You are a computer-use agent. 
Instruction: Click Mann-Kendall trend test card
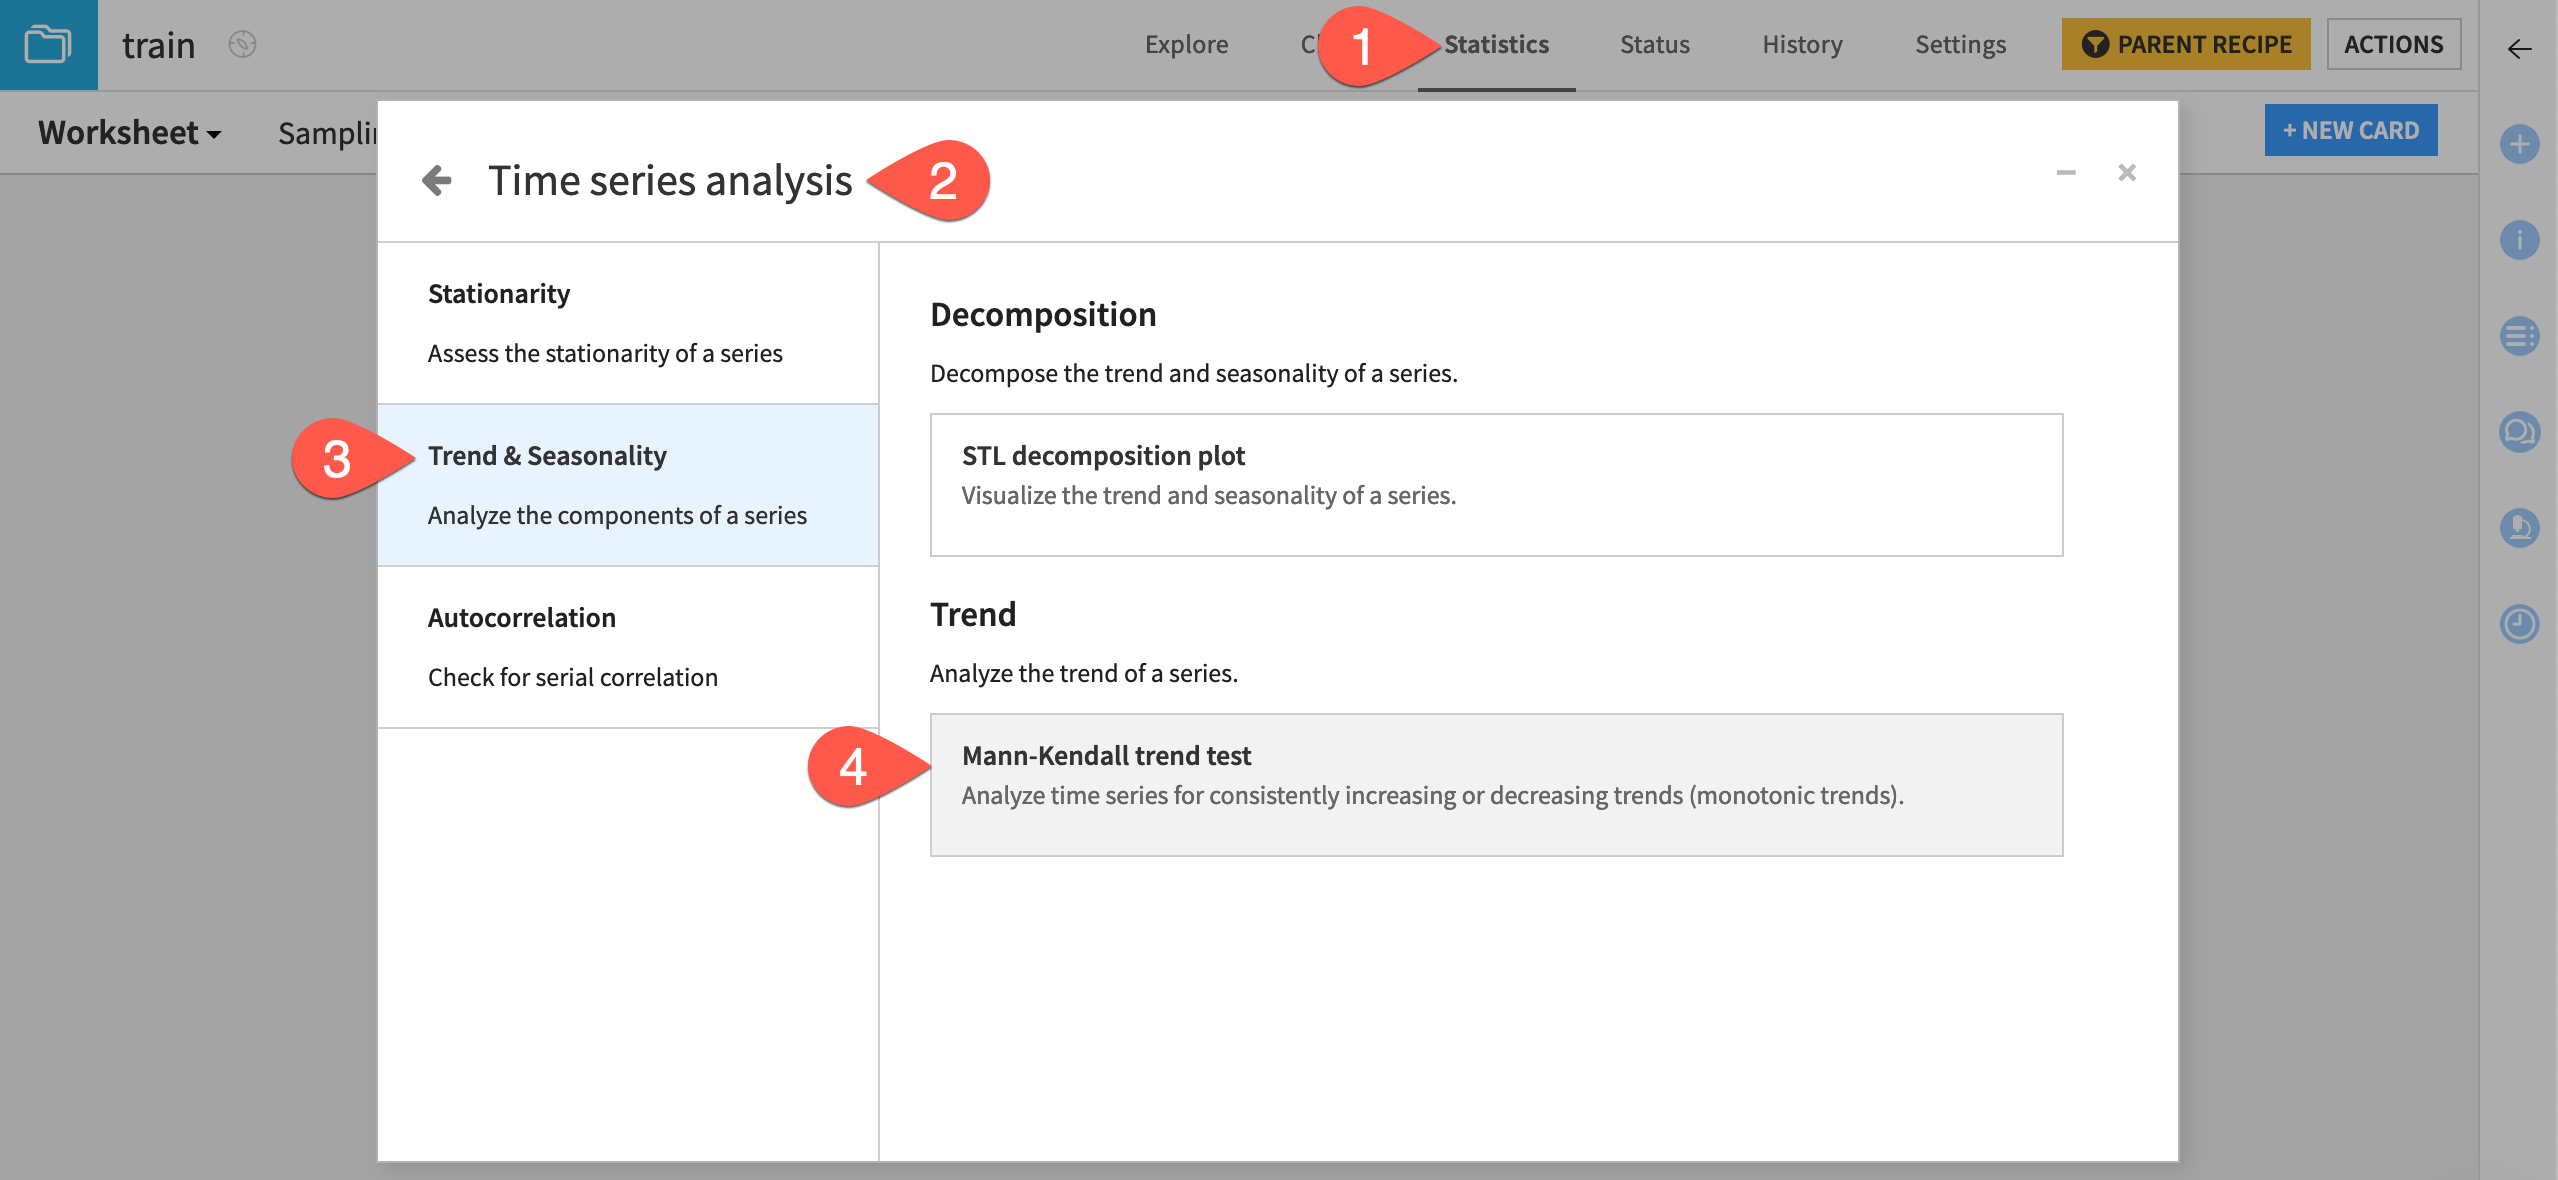pos(1496,783)
